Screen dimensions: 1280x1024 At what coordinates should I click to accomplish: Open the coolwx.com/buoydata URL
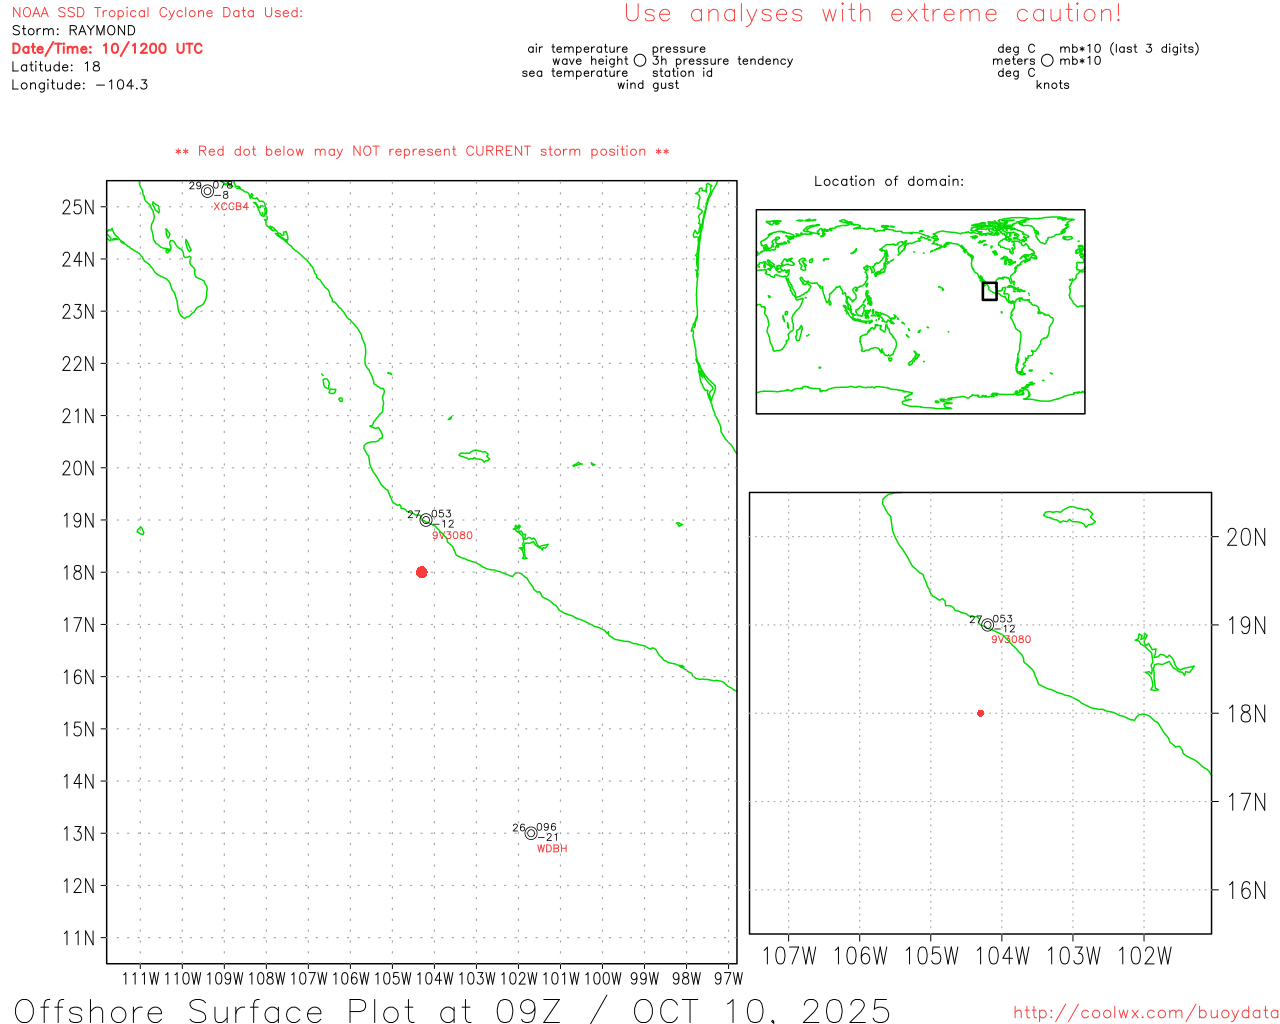1146,1012
